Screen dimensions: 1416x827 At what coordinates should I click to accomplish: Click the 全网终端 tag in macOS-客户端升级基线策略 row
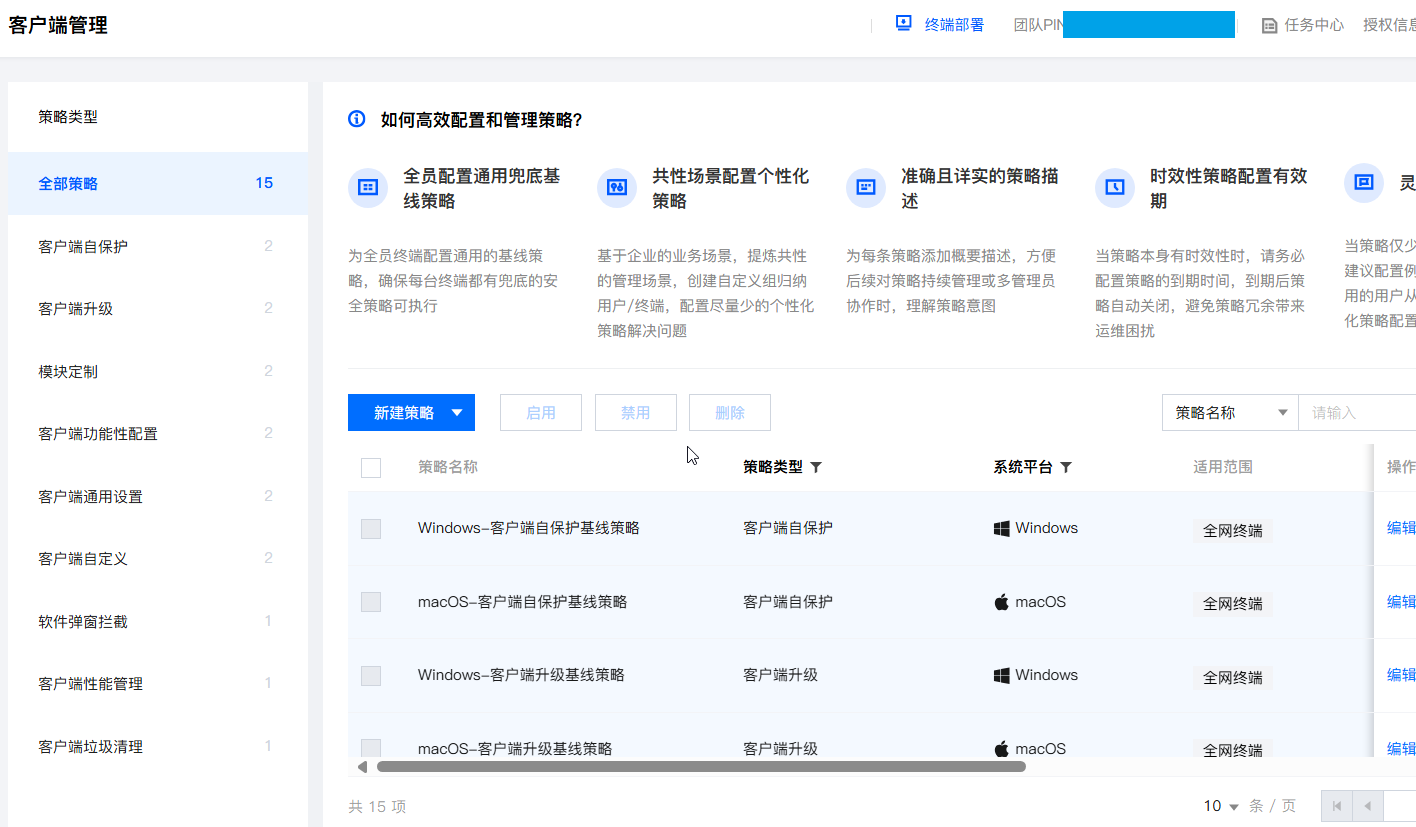click(1233, 750)
